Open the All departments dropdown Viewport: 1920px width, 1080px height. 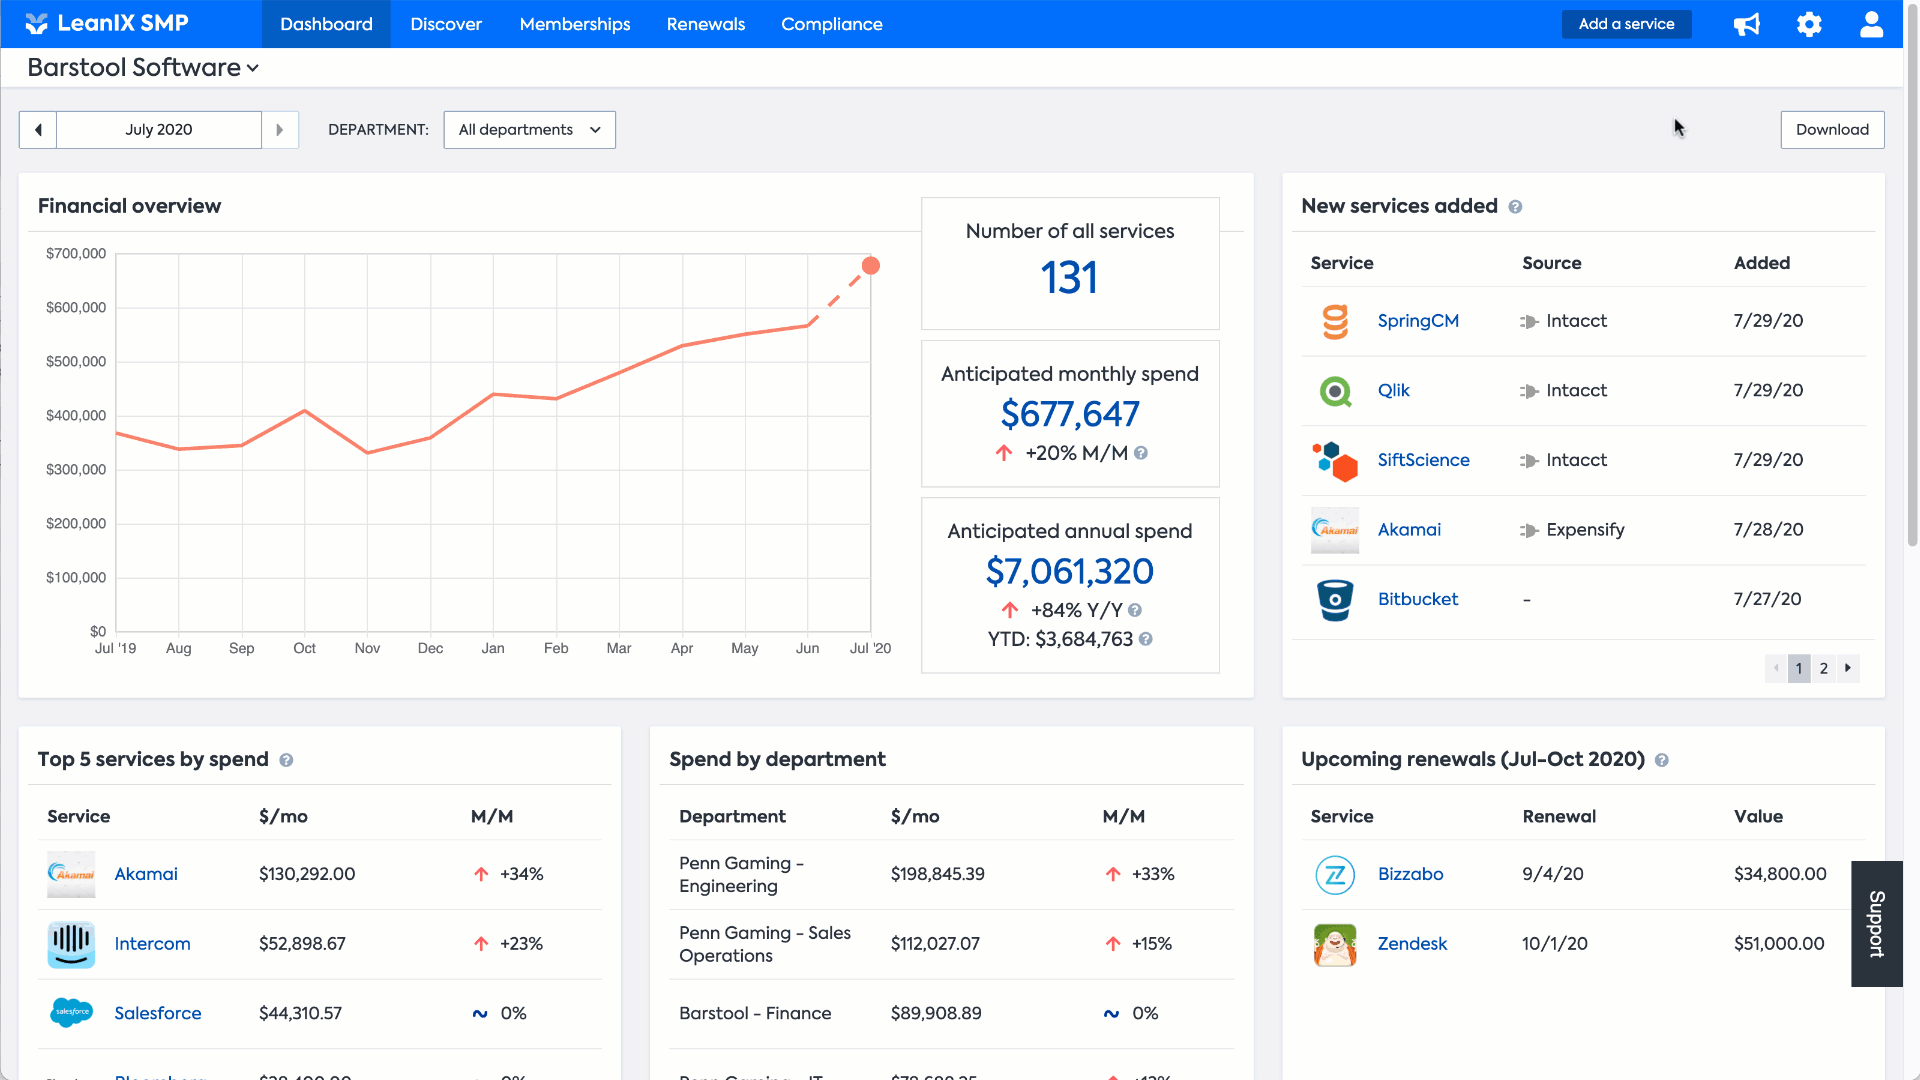tap(529, 130)
